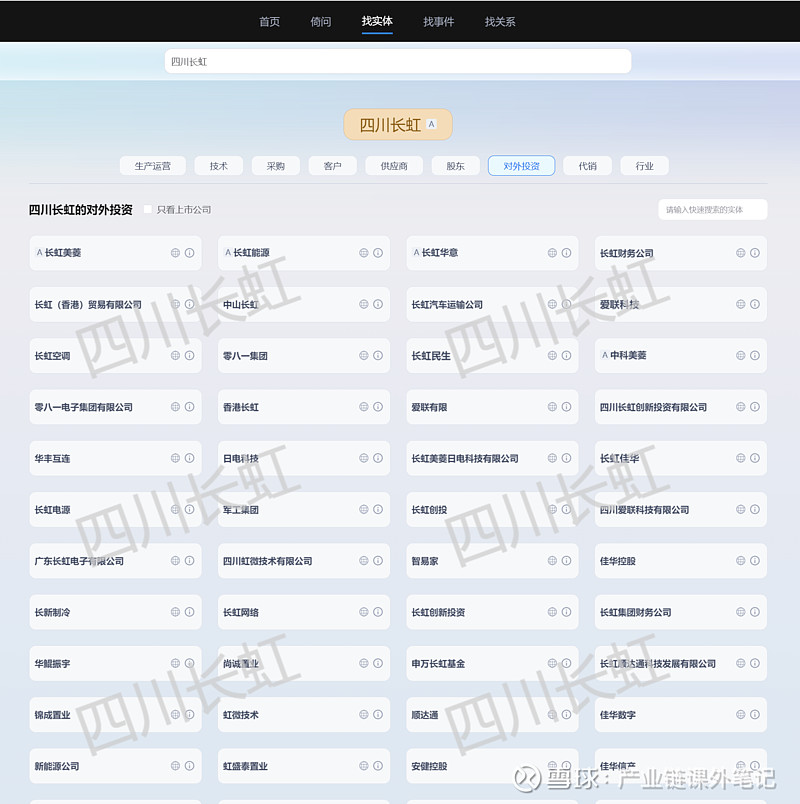Open the 长虹电源 company card

click(x=115, y=509)
